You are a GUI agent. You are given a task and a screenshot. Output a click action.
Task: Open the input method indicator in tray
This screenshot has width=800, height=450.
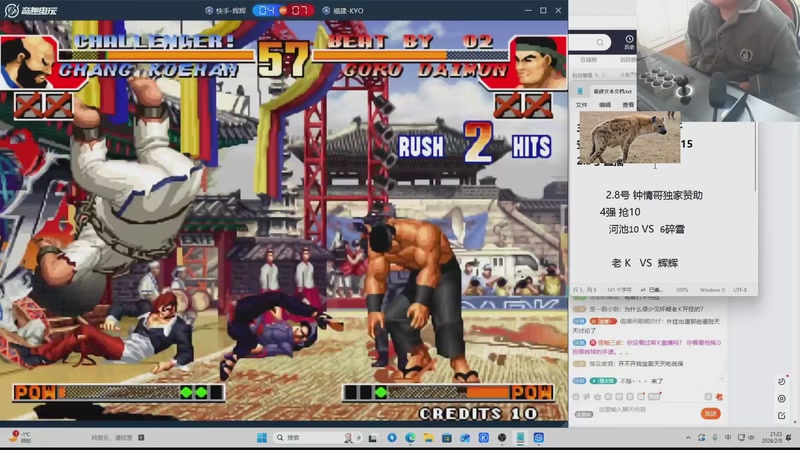[x=728, y=438]
